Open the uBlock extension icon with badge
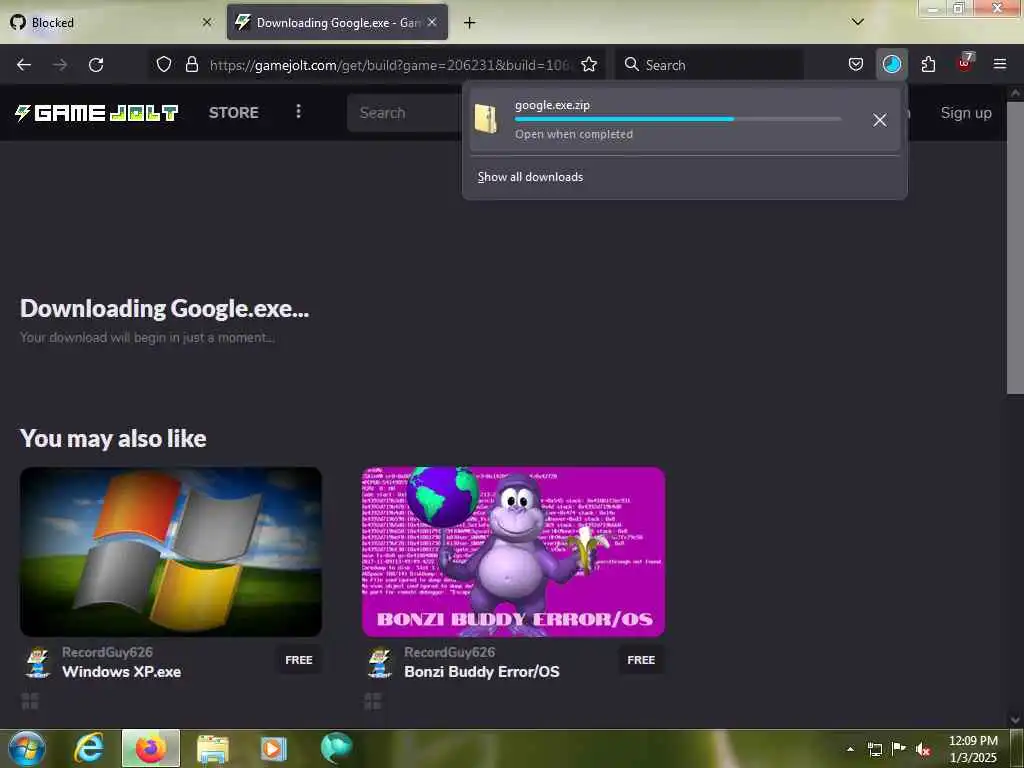 [x=965, y=63]
